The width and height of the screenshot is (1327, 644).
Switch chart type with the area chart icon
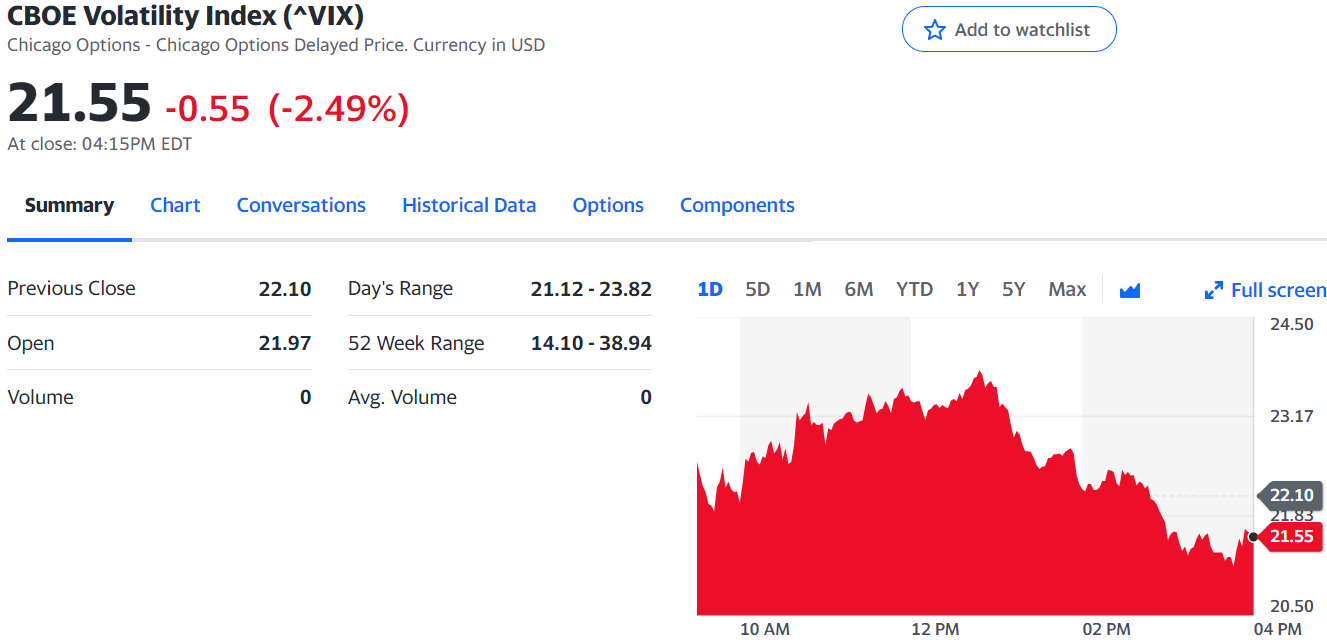[1130, 290]
